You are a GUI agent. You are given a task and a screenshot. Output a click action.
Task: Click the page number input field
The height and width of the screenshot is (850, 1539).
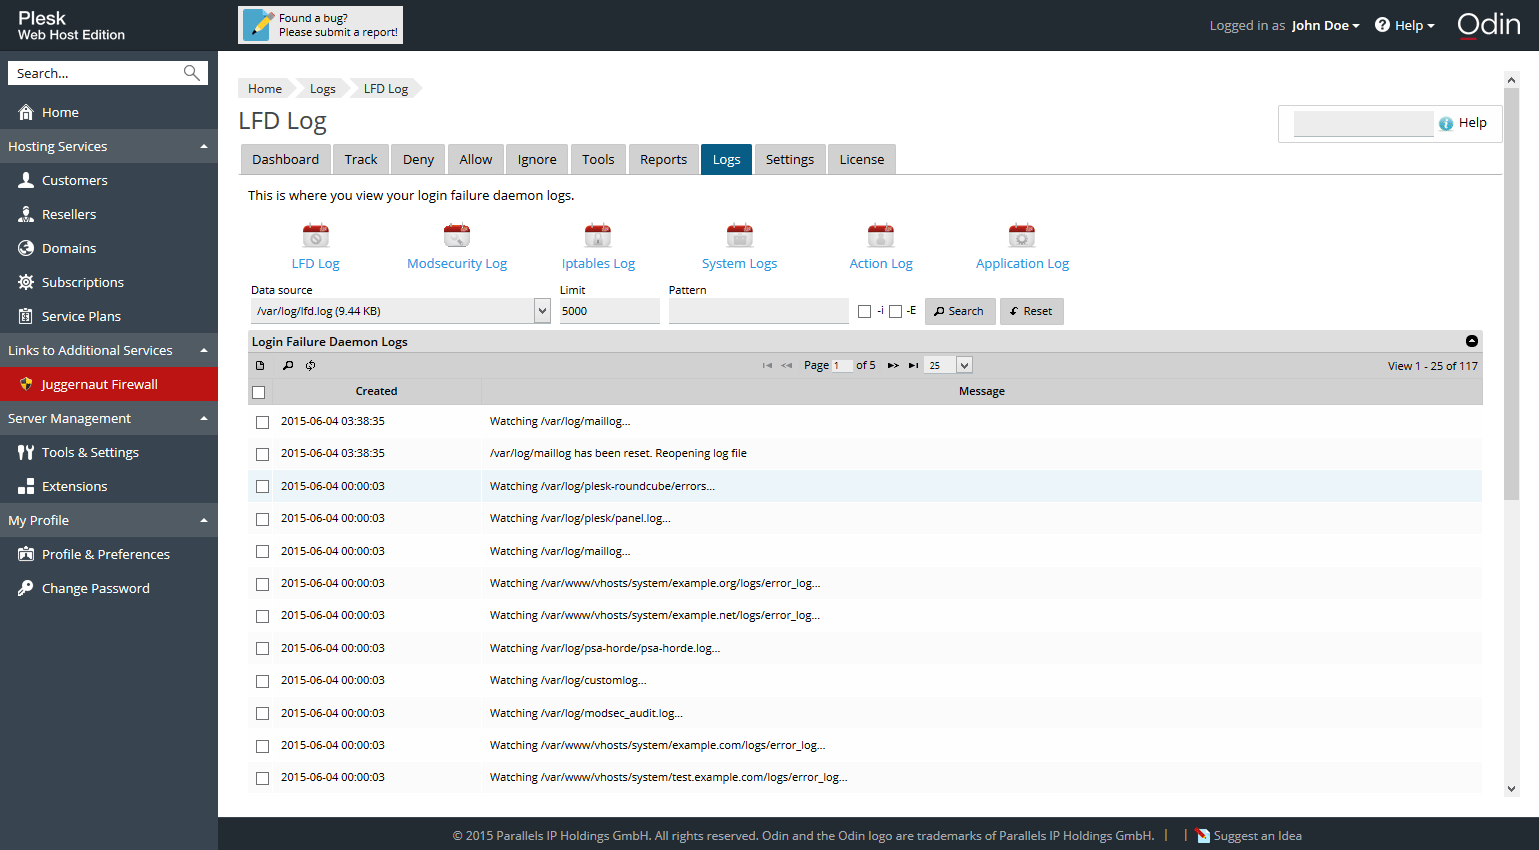pyautogui.click(x=842, y=366)
